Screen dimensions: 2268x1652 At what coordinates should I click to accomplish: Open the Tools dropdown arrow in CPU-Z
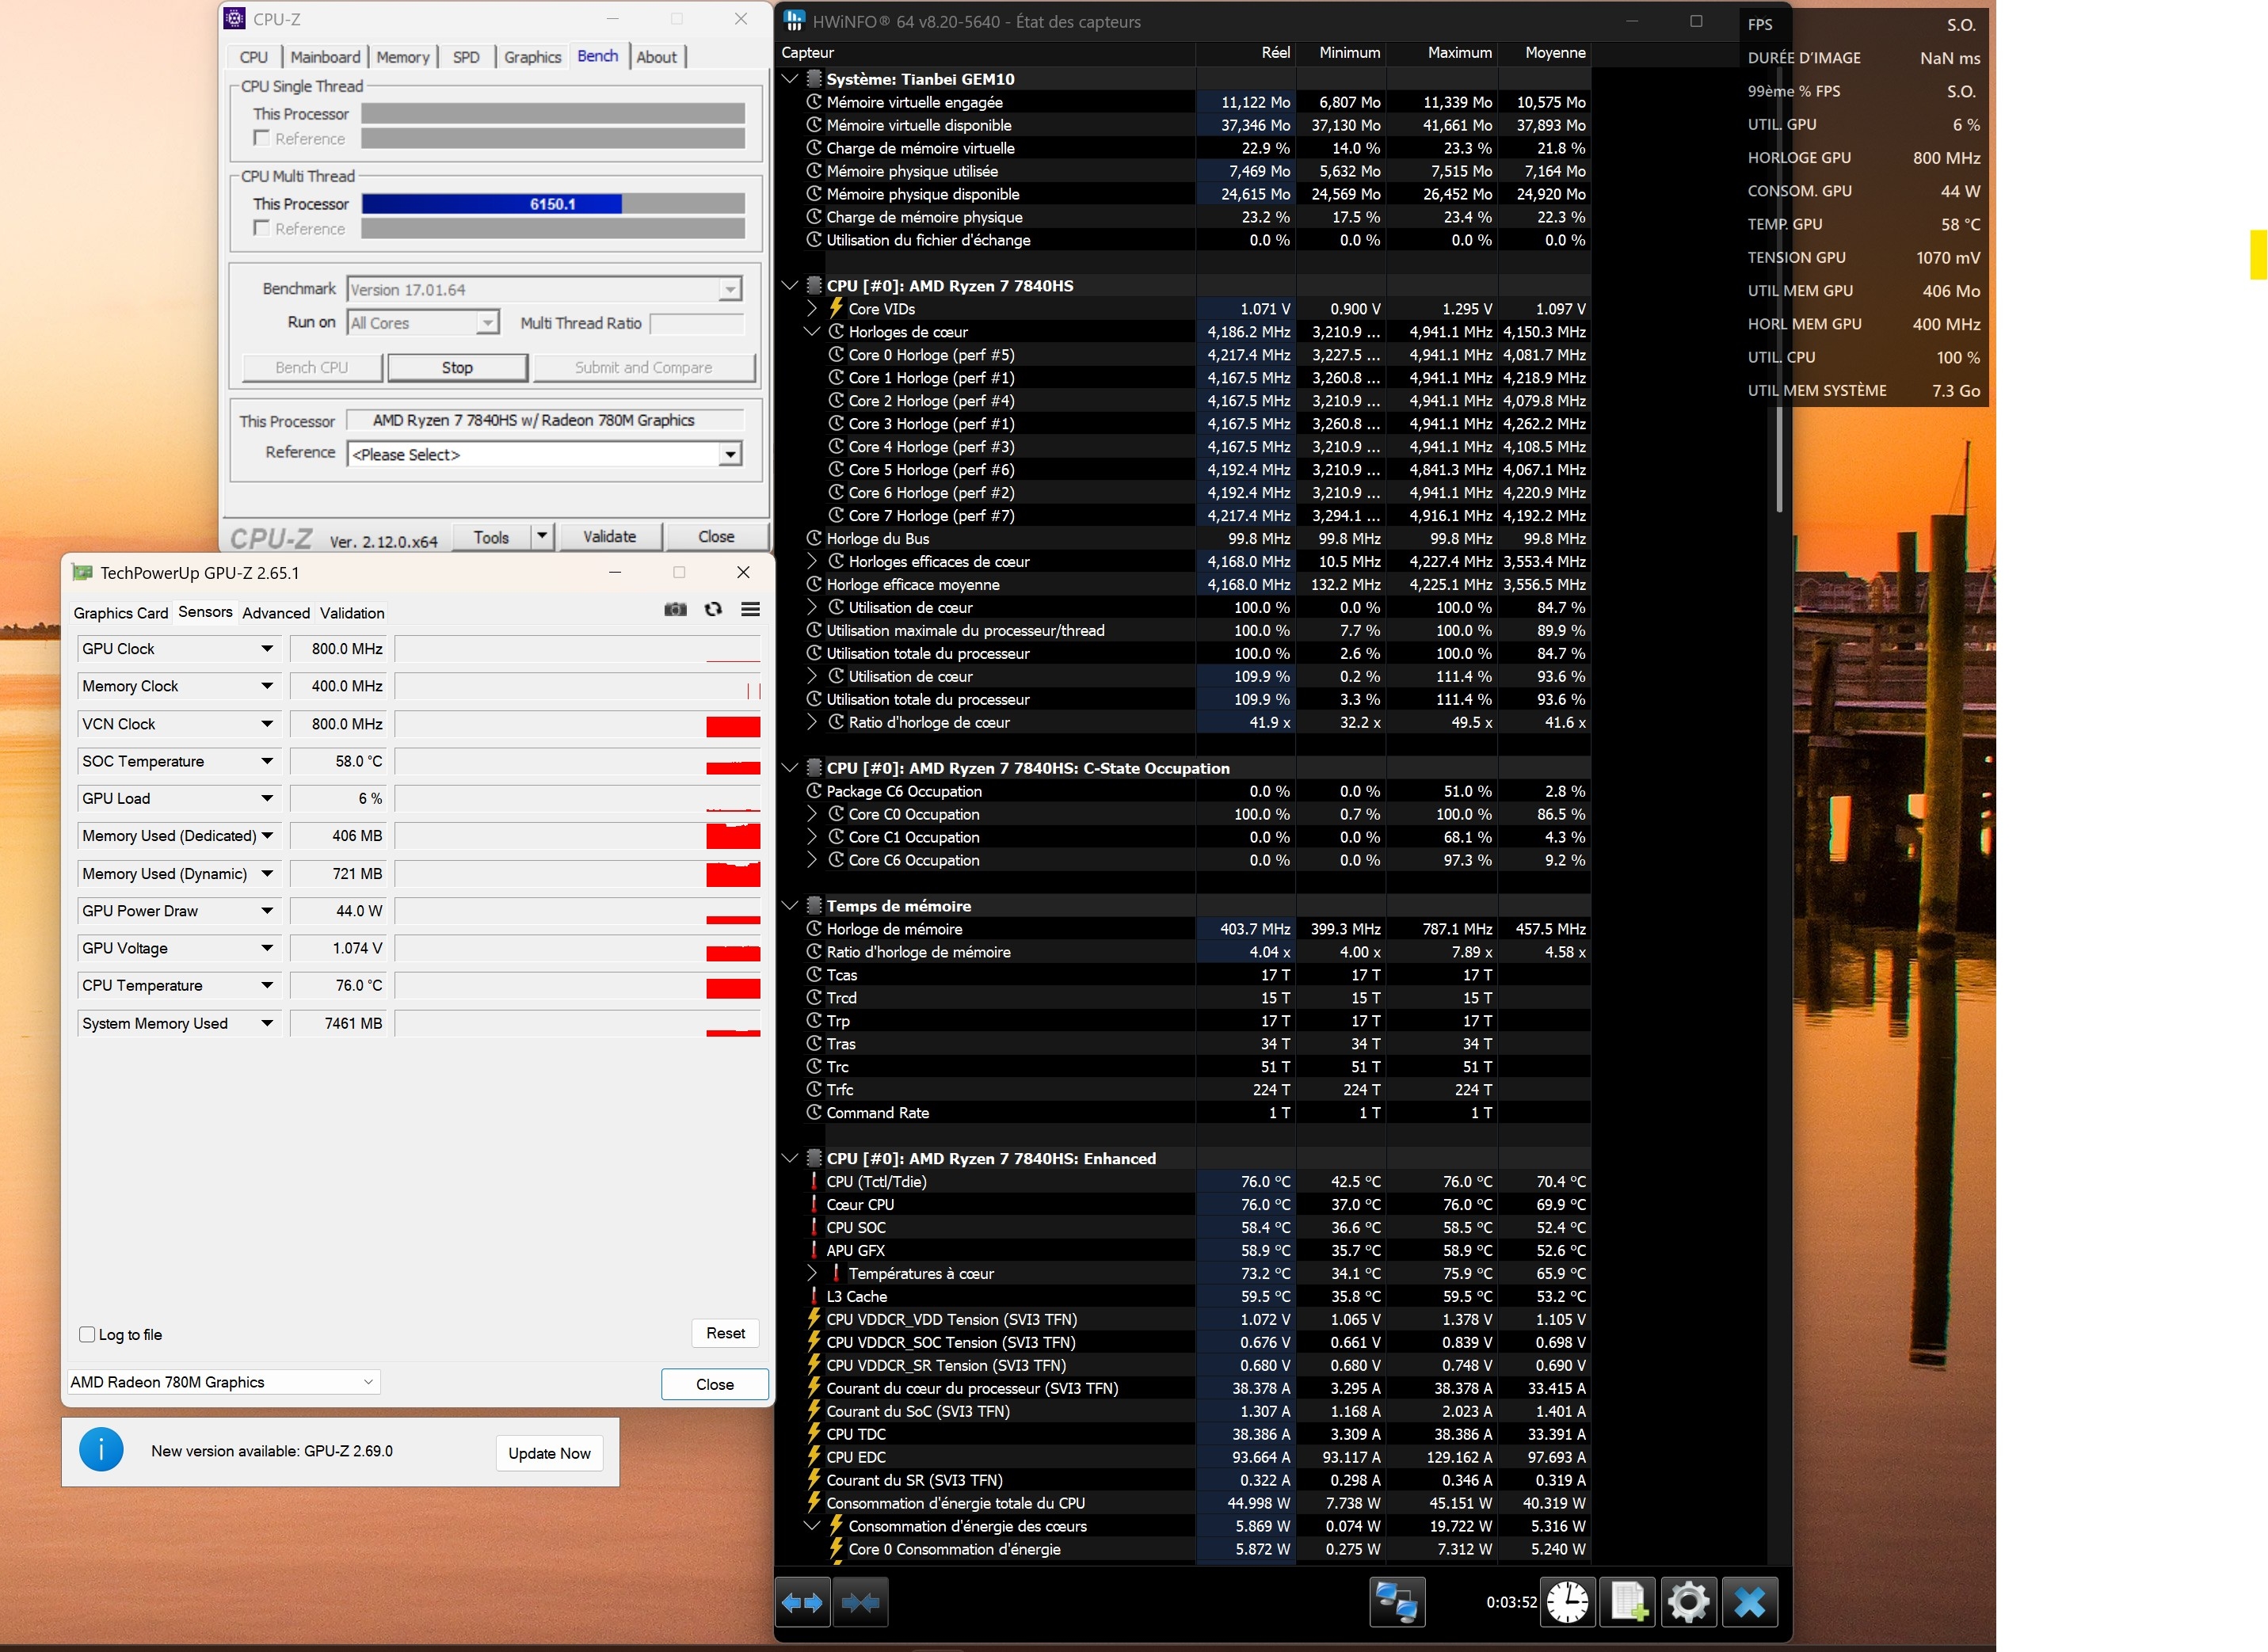pos(541,536)
